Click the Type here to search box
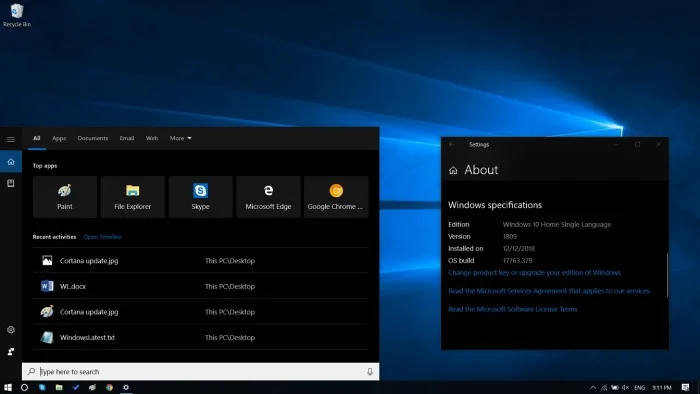The image size is (700, 394). pyautogui.click(x=200, y=372)
